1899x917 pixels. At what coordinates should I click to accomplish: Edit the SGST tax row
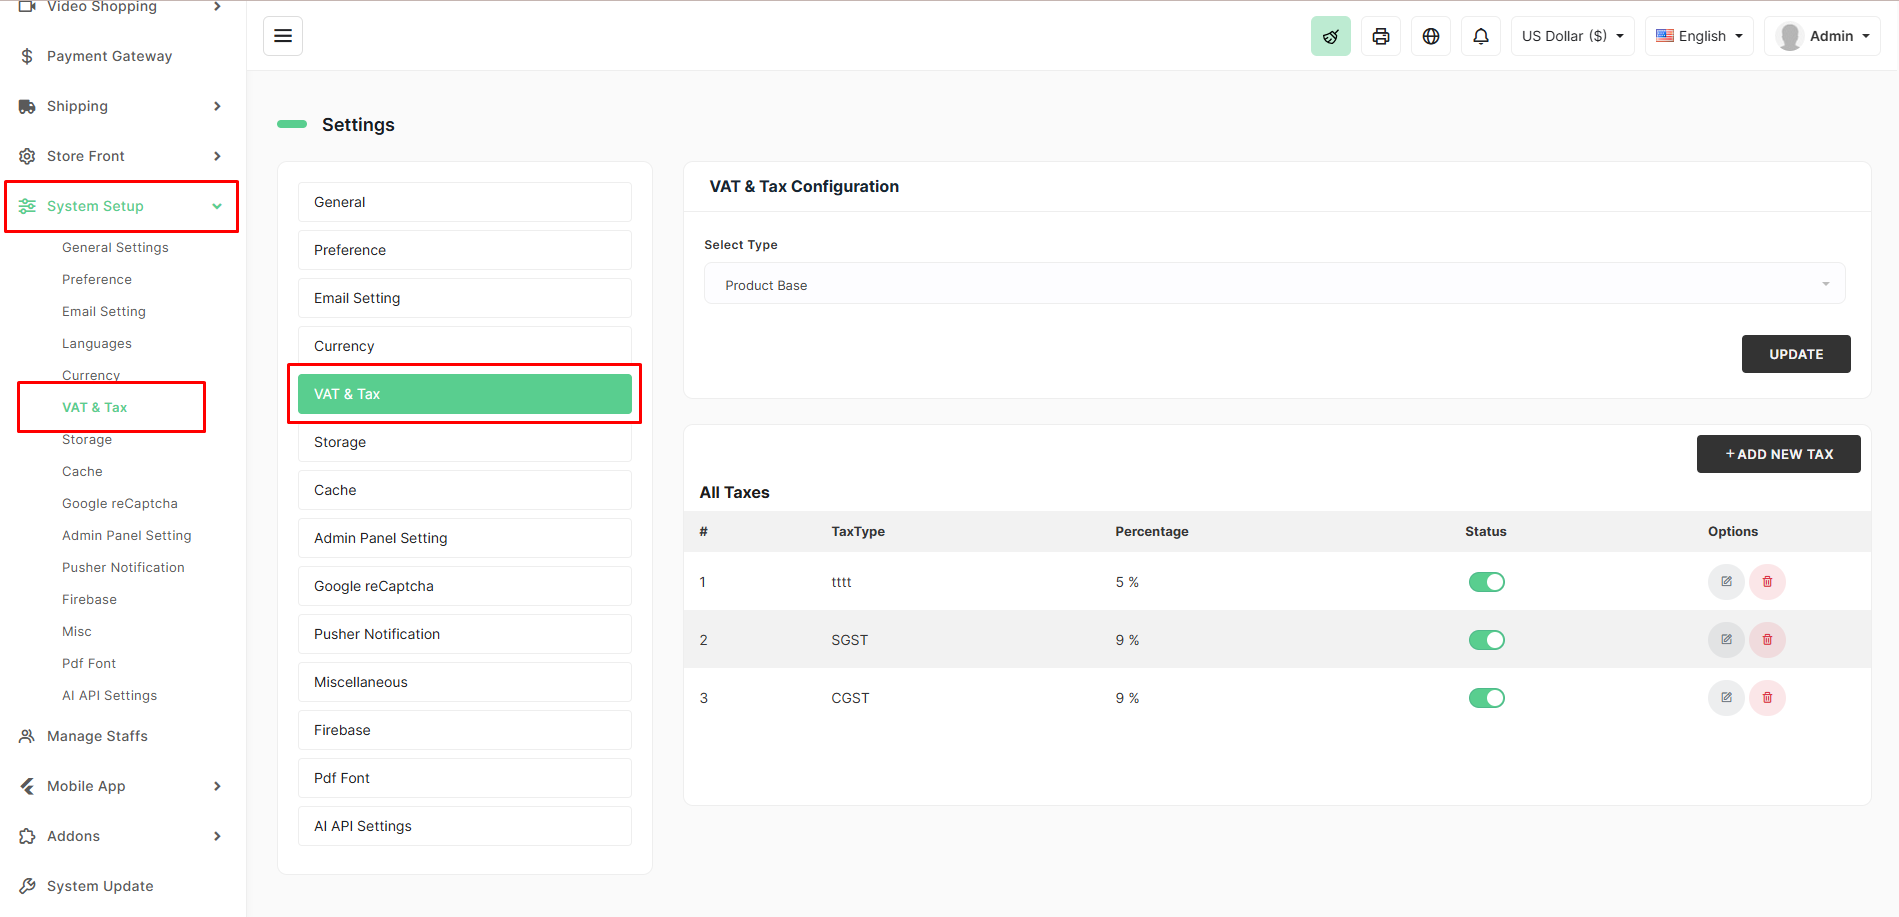[1725, 640]
